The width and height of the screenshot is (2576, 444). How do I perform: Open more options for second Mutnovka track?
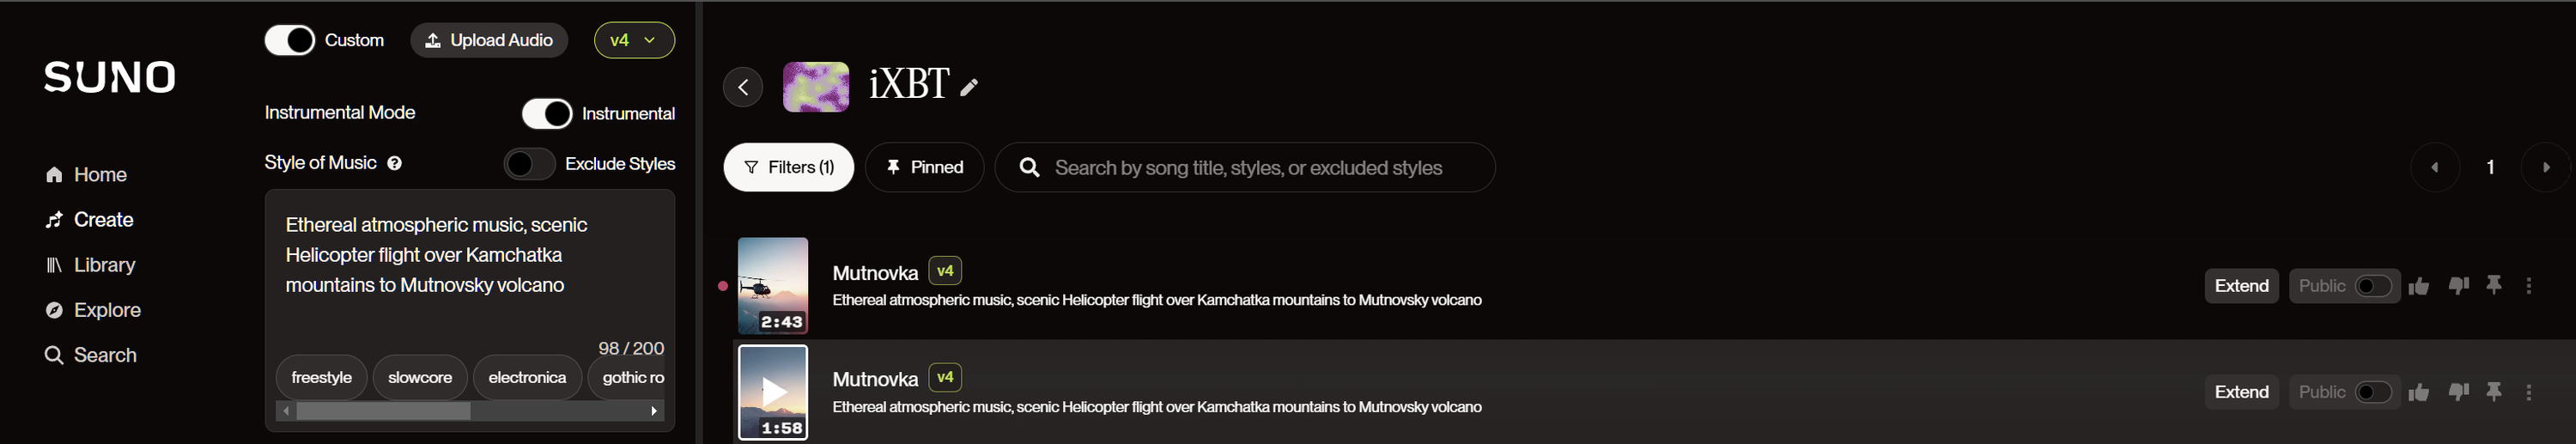click(2529, 392)
